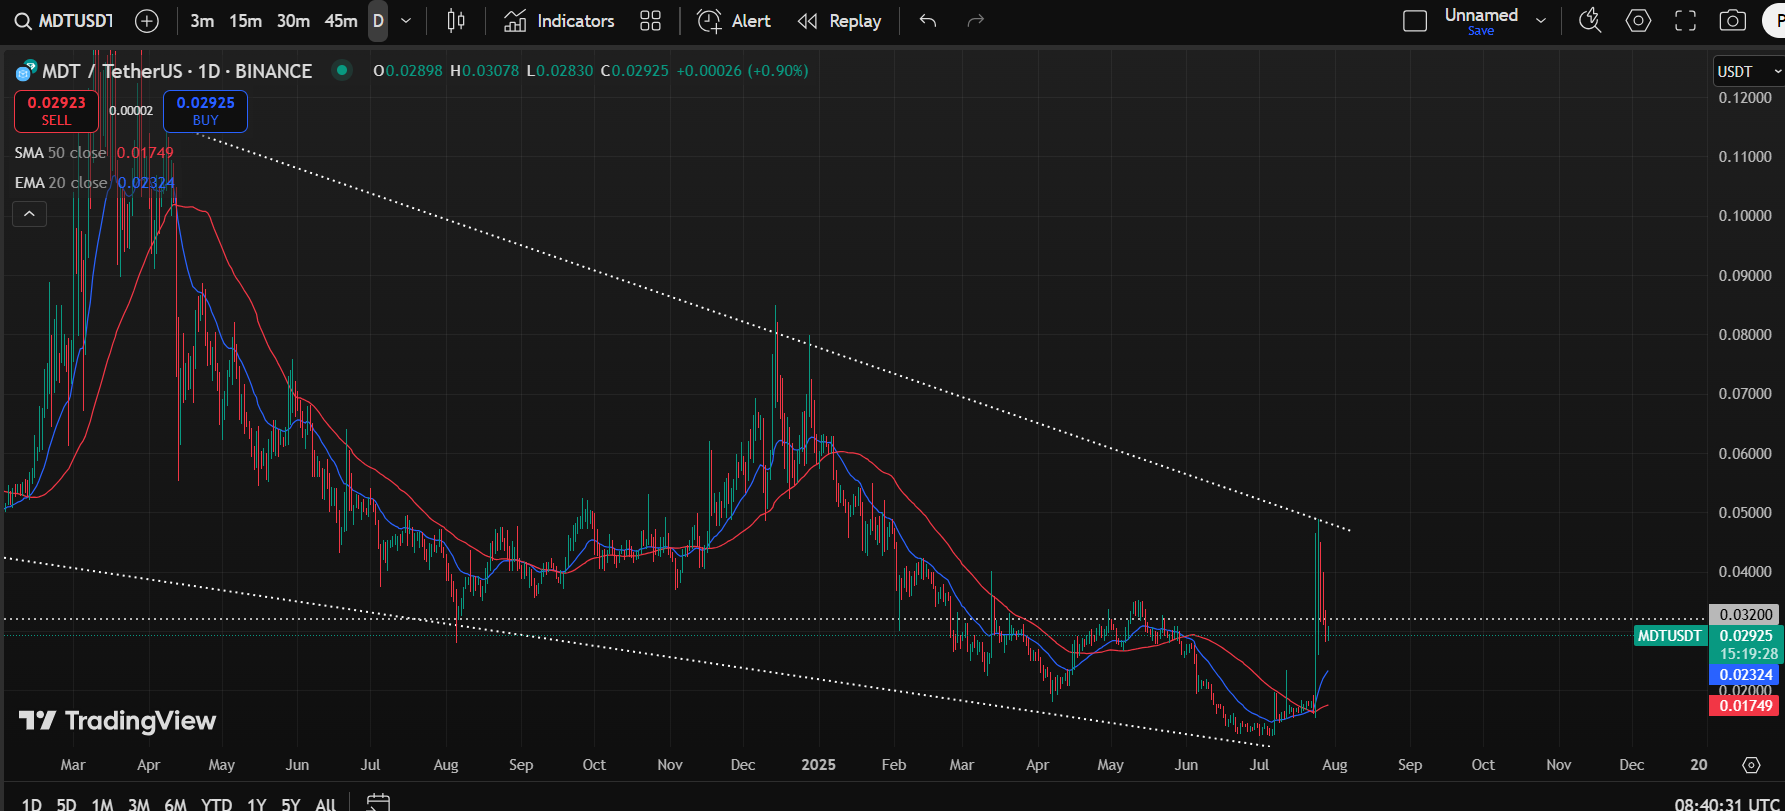Create an Alert
The width and height of the screenshot is (1785, 811).
click(x=734, y=21)
